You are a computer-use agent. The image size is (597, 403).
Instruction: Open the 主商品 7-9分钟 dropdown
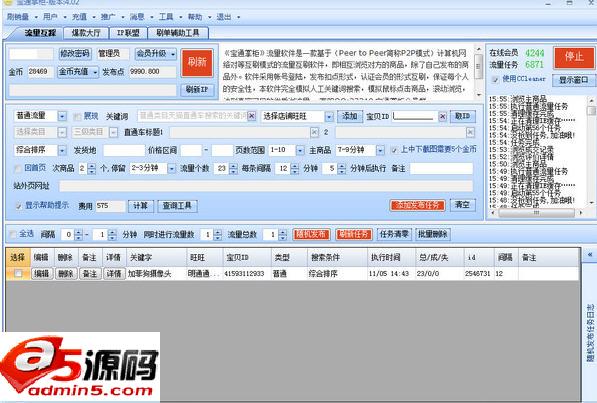pyautogui.click(x=380, y=150)
